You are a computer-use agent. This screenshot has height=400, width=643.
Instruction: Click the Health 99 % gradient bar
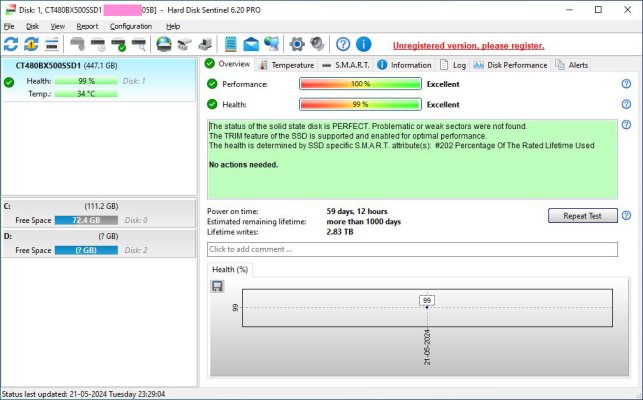360,104
